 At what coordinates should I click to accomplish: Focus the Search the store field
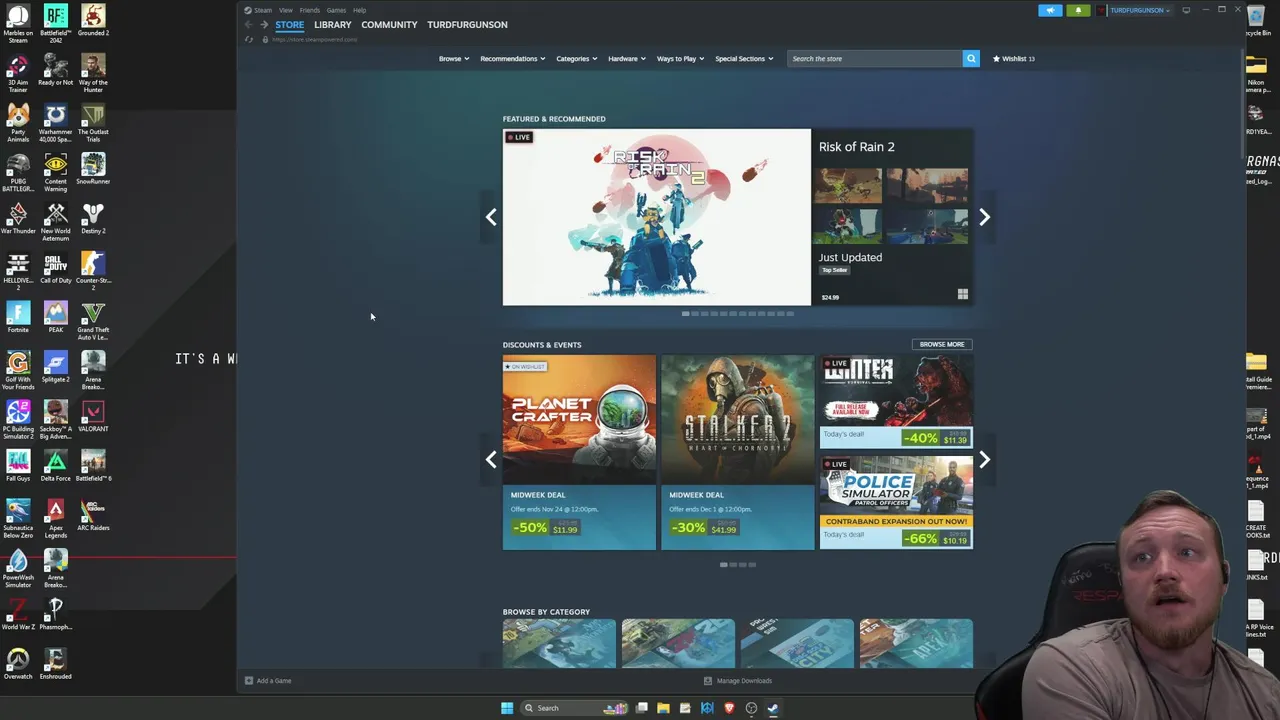(x=875, y=58)
